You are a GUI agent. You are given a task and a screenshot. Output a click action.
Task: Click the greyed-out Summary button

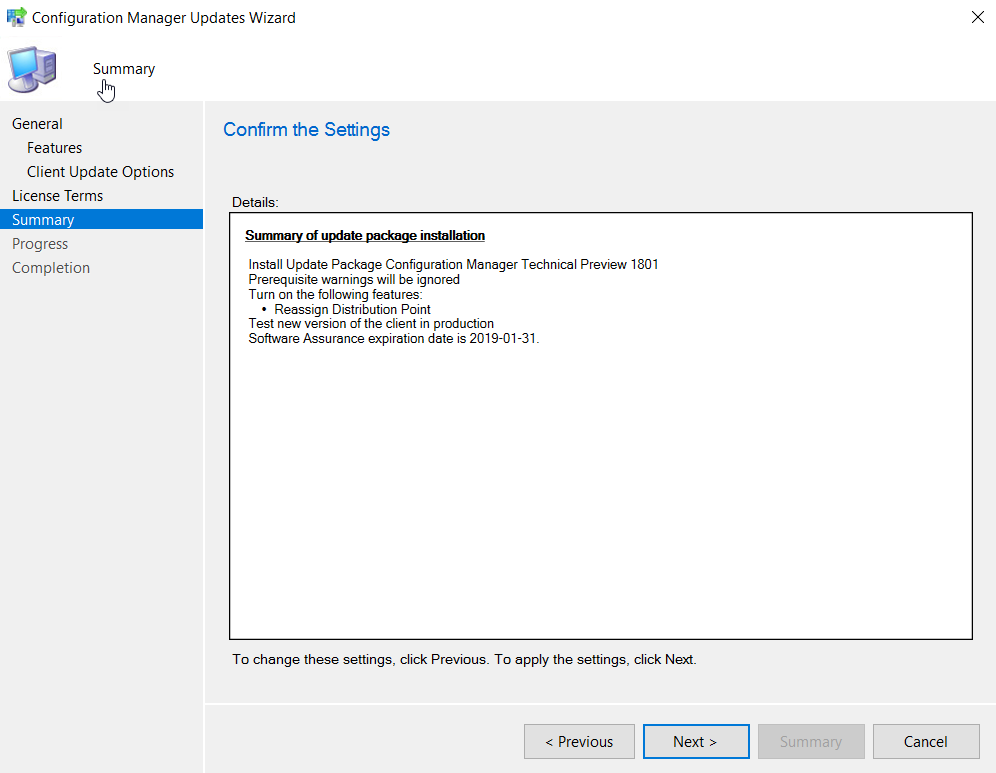pyautogui.click(x=811, y=741)
